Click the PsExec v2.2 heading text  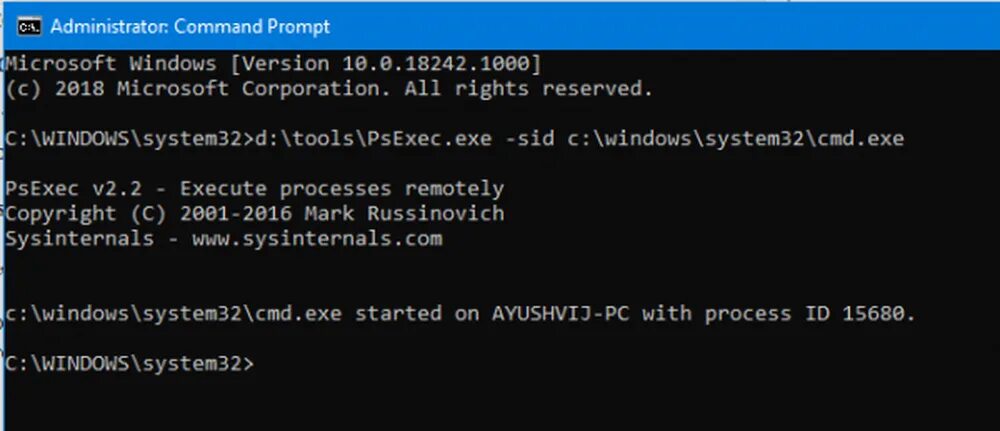(80, 189)
